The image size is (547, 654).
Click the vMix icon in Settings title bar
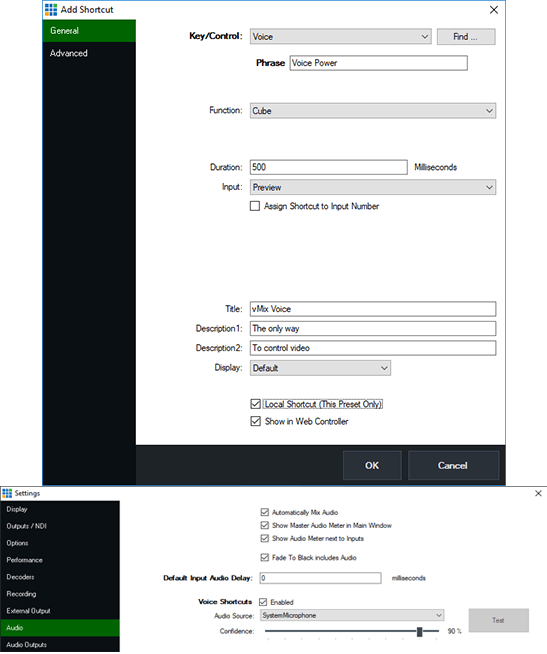[x=7, y=493]
